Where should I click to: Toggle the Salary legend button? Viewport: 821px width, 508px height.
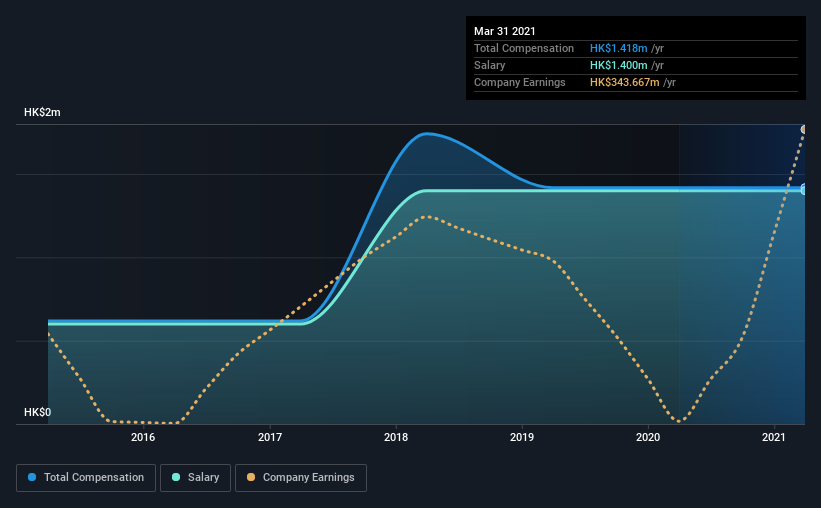click(x=195, y=478)
